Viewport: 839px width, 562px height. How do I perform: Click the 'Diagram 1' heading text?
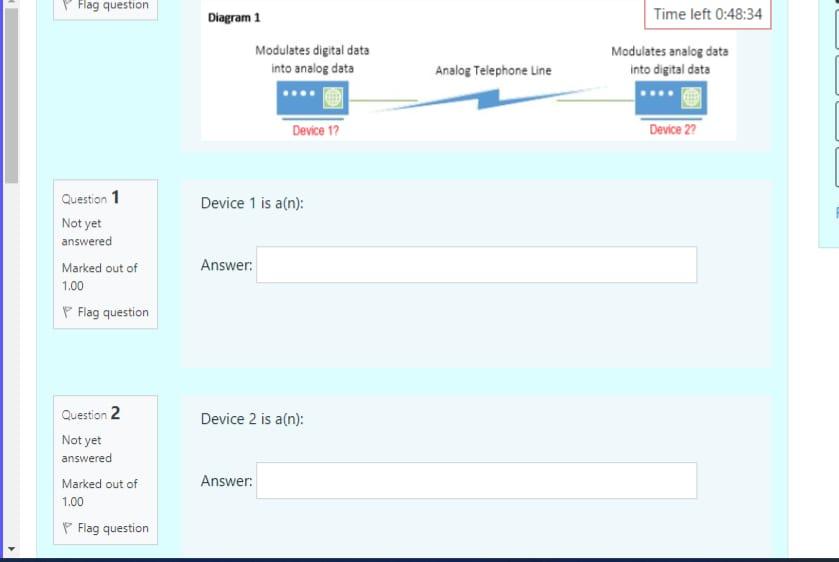tap(234, 18)
